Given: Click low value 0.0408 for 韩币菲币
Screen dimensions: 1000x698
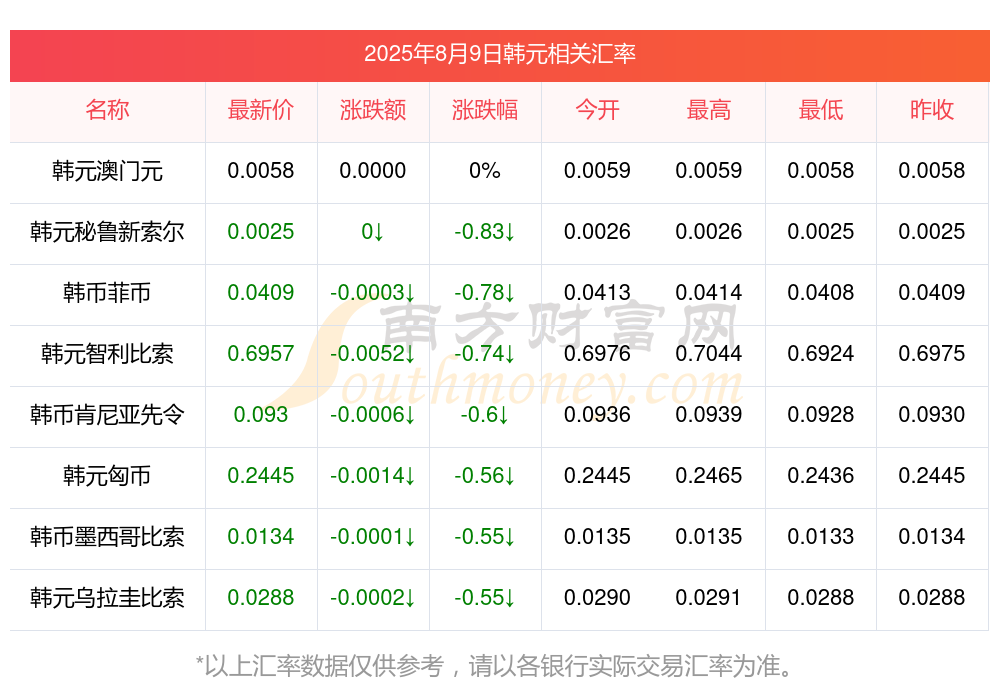Looking at the screenshot, I should [821, 292].
